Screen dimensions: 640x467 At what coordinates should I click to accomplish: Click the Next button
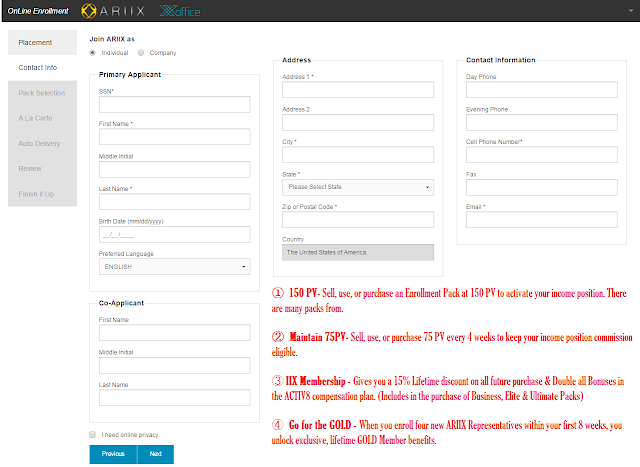[x=156, y=454]
